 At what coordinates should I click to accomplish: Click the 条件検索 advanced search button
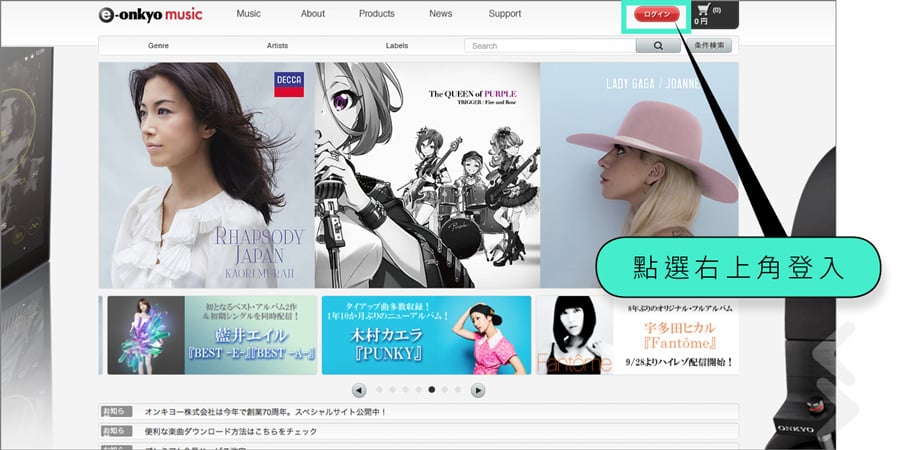pos(708,45)
